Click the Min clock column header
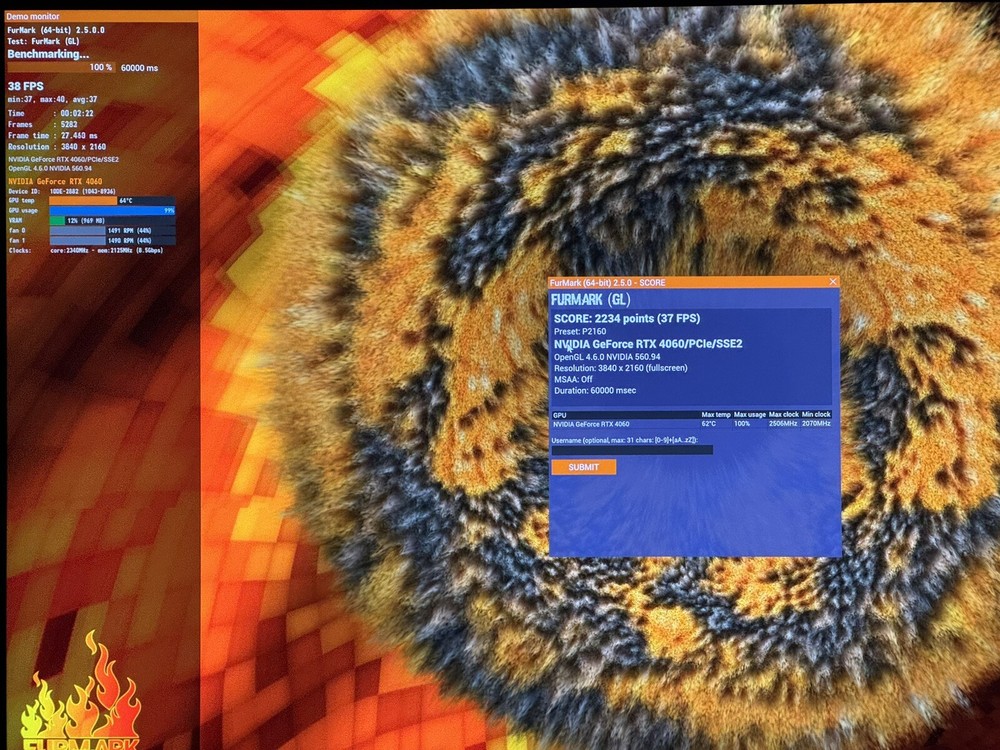1000x750 pixels. coord(816,414)
